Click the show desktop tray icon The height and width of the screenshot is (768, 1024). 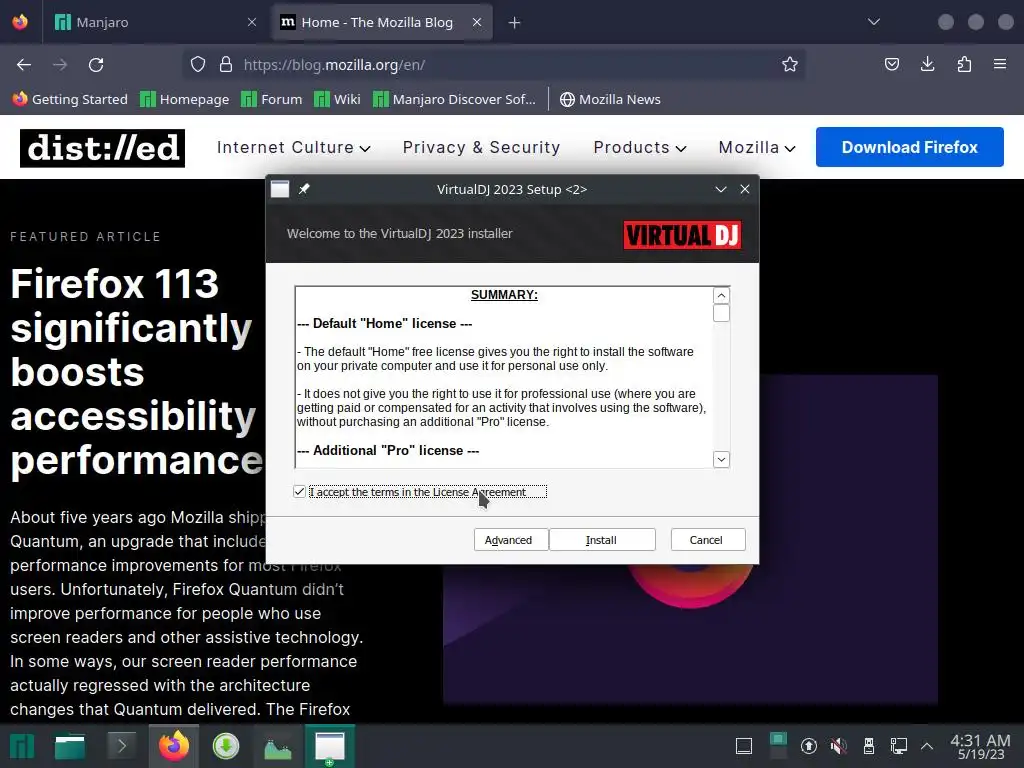point(744,746)
